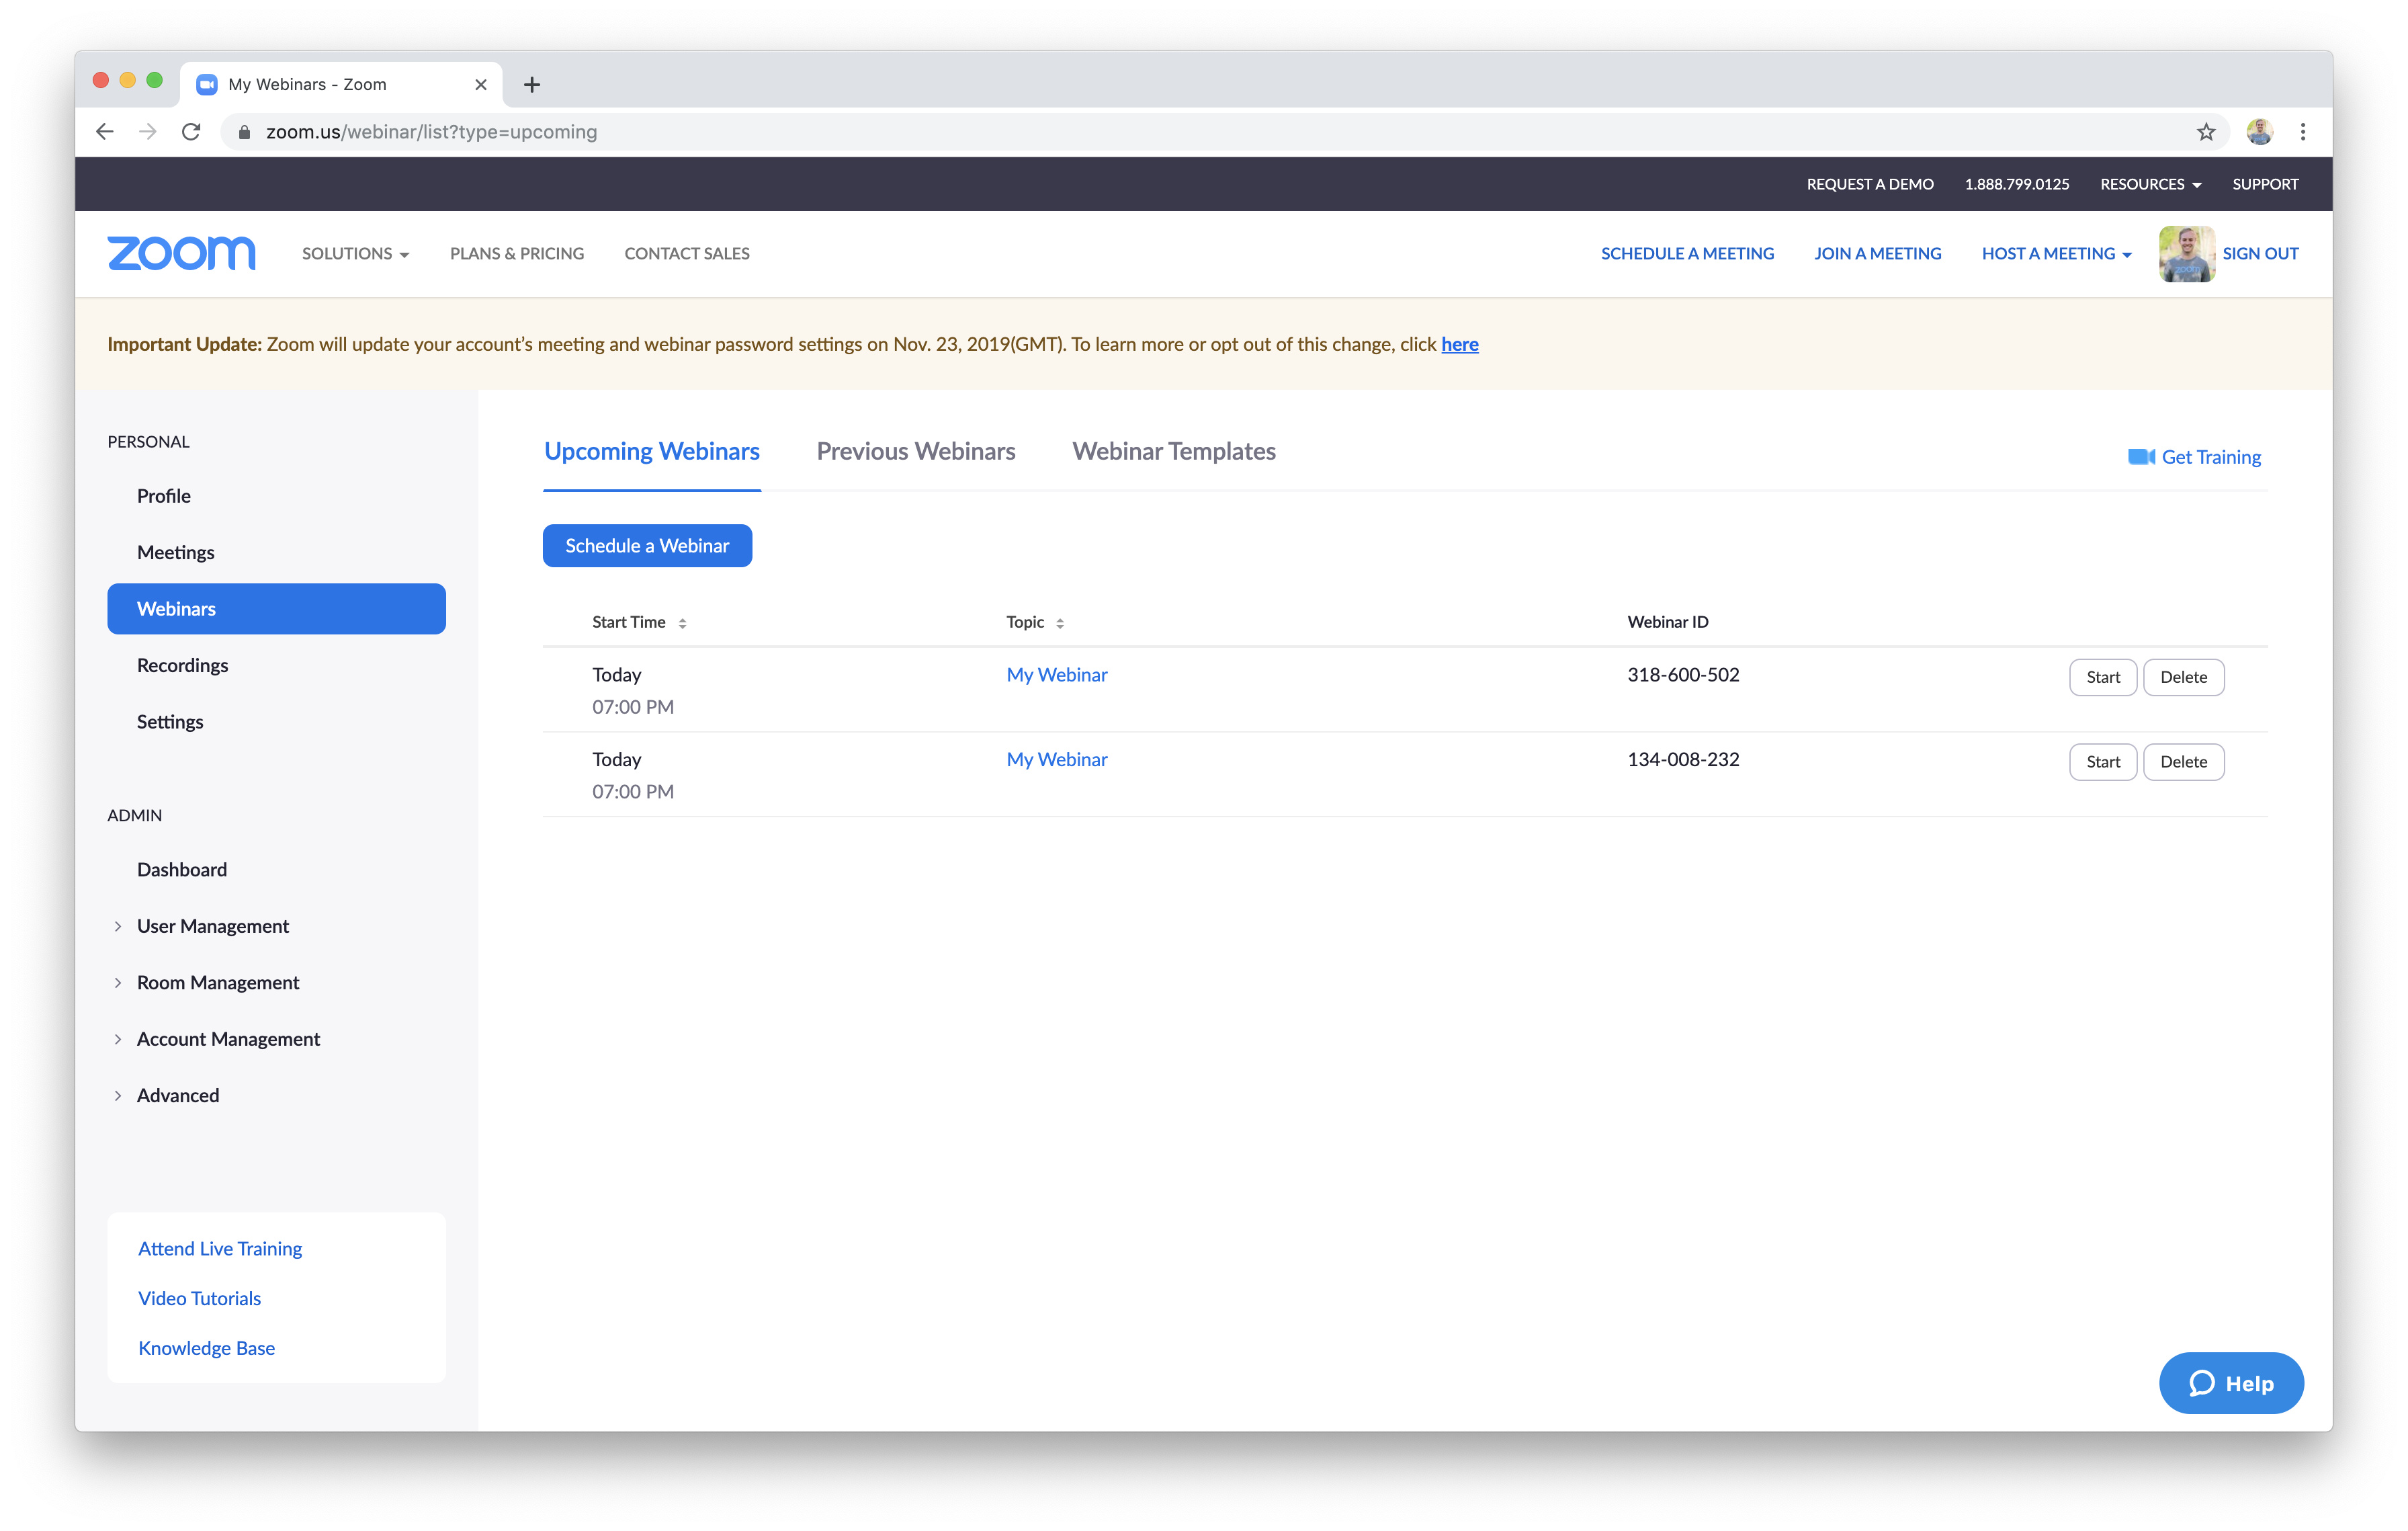Open Contact Sales
The image size is (2408, 1531).
(x=687, y=254)
